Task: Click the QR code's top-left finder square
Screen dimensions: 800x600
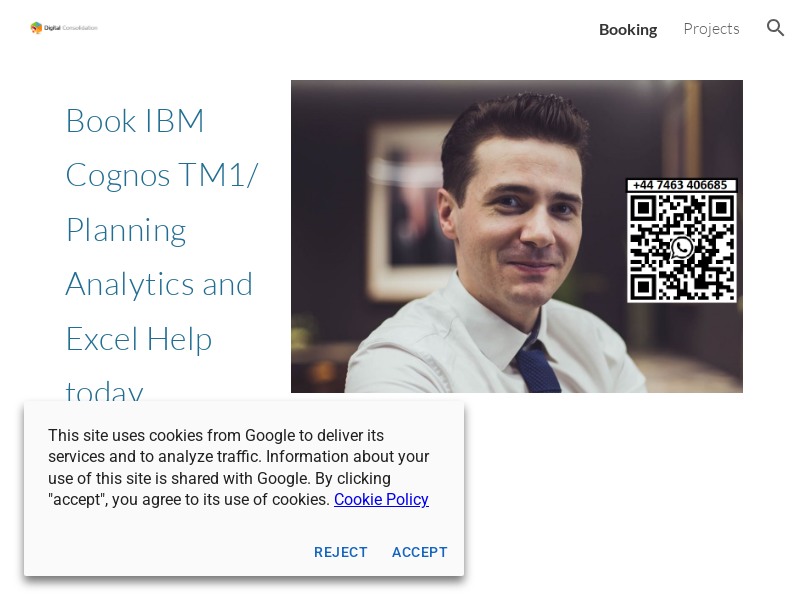Action: (643, 208)
